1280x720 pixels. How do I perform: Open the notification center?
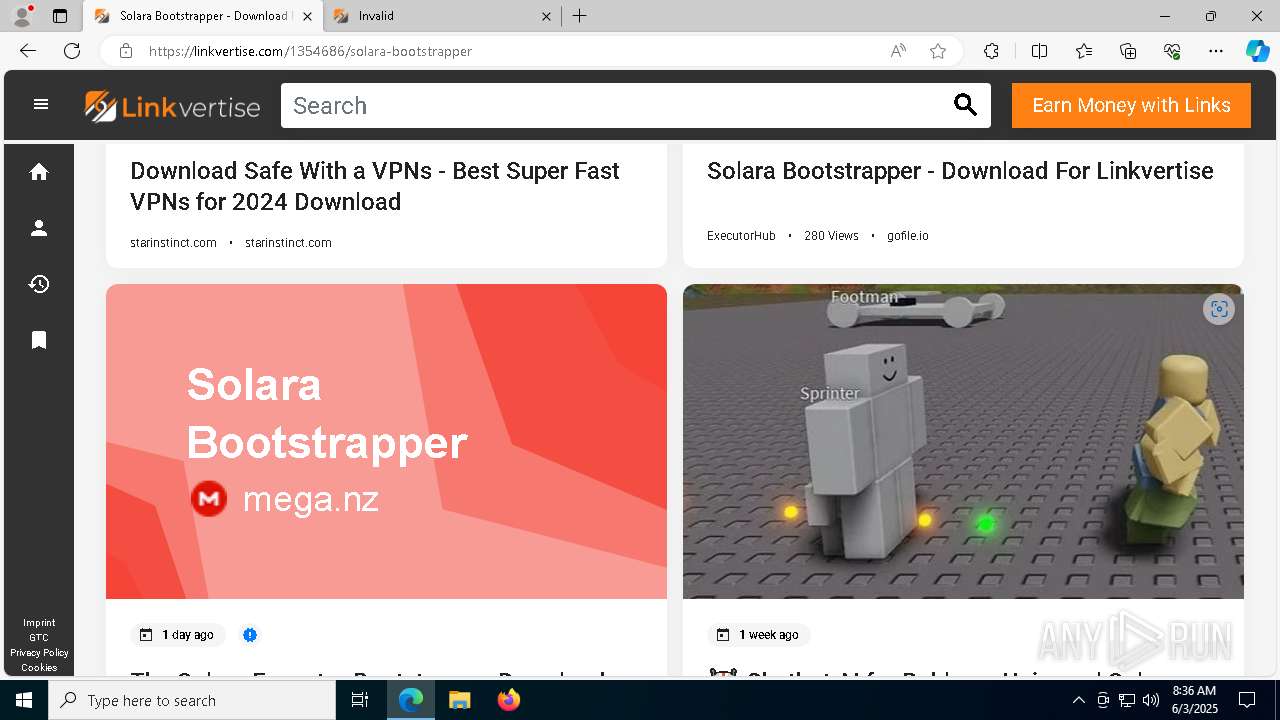pyautogui.click(x=1247, y=700)
